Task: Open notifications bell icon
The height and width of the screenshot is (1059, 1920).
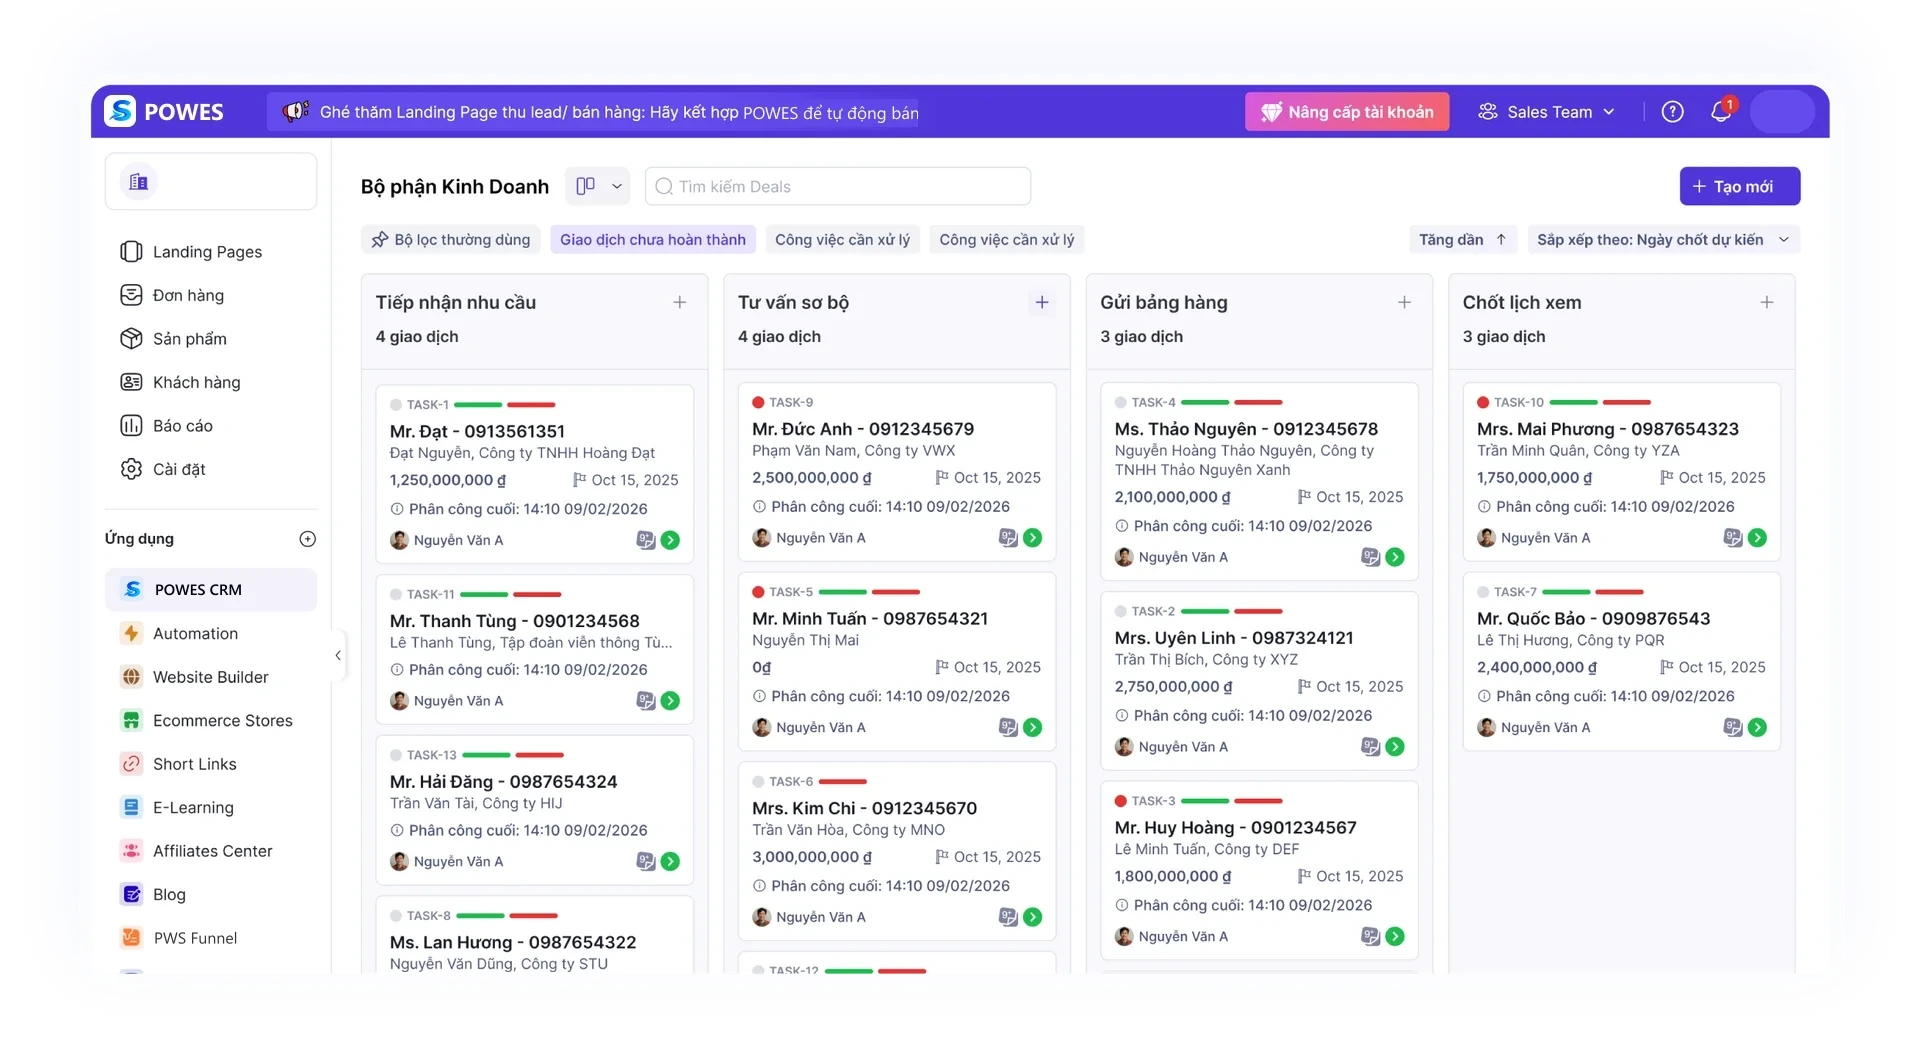Action: click(1721, 111)
